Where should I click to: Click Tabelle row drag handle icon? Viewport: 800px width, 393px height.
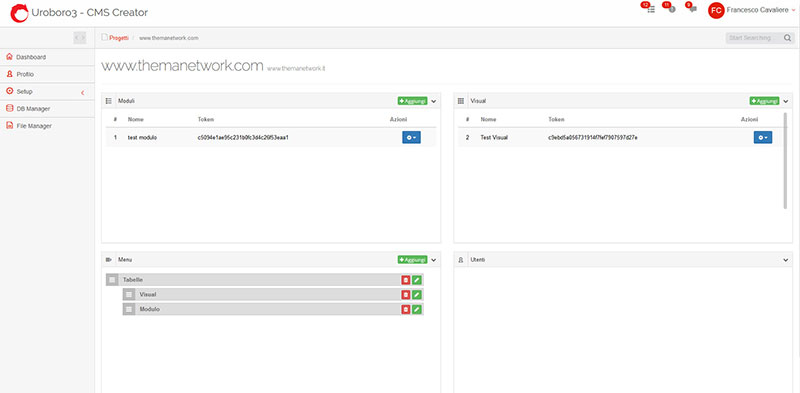tap(112, 280)
